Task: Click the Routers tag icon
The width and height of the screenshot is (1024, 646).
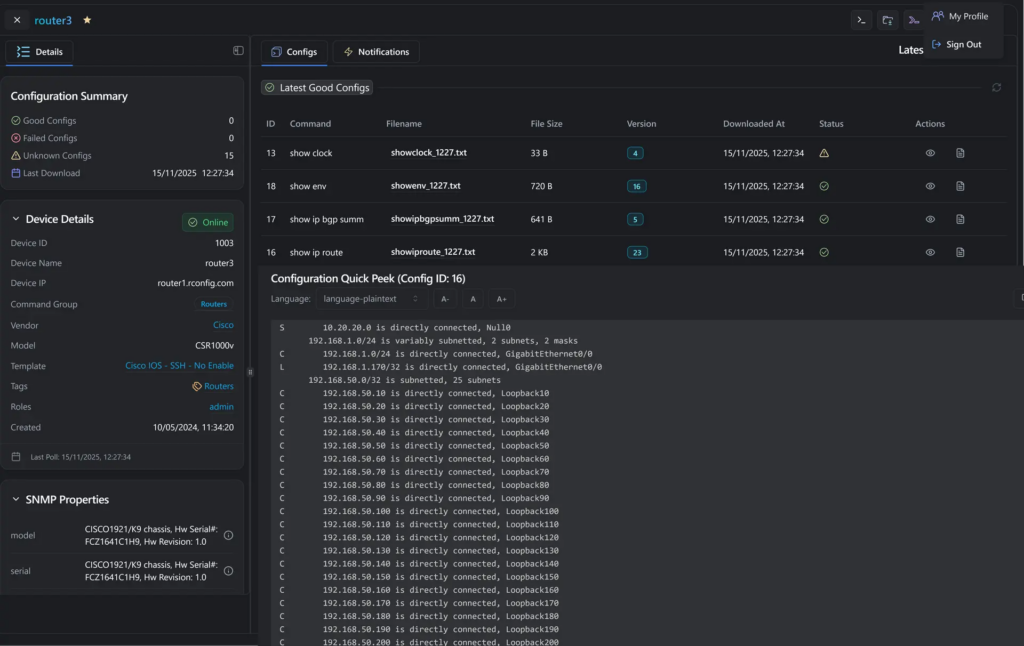Action: [x=197, y=386]
